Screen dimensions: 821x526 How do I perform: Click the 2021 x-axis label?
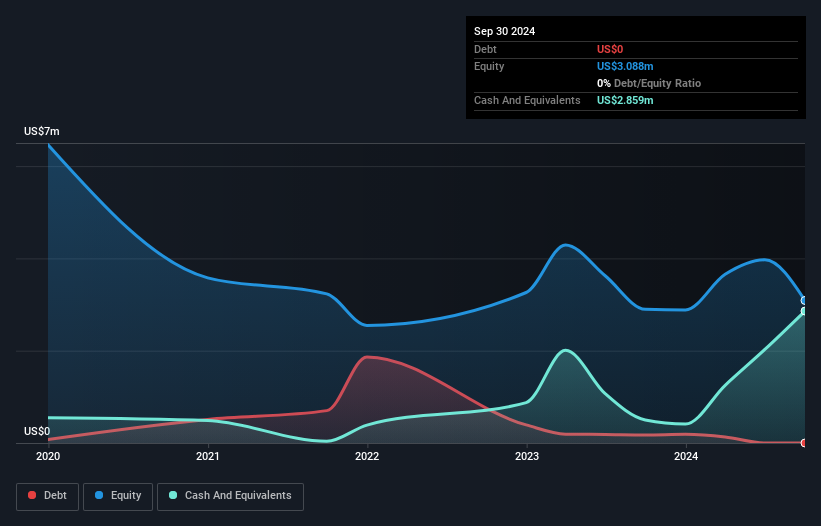(208, 456)
